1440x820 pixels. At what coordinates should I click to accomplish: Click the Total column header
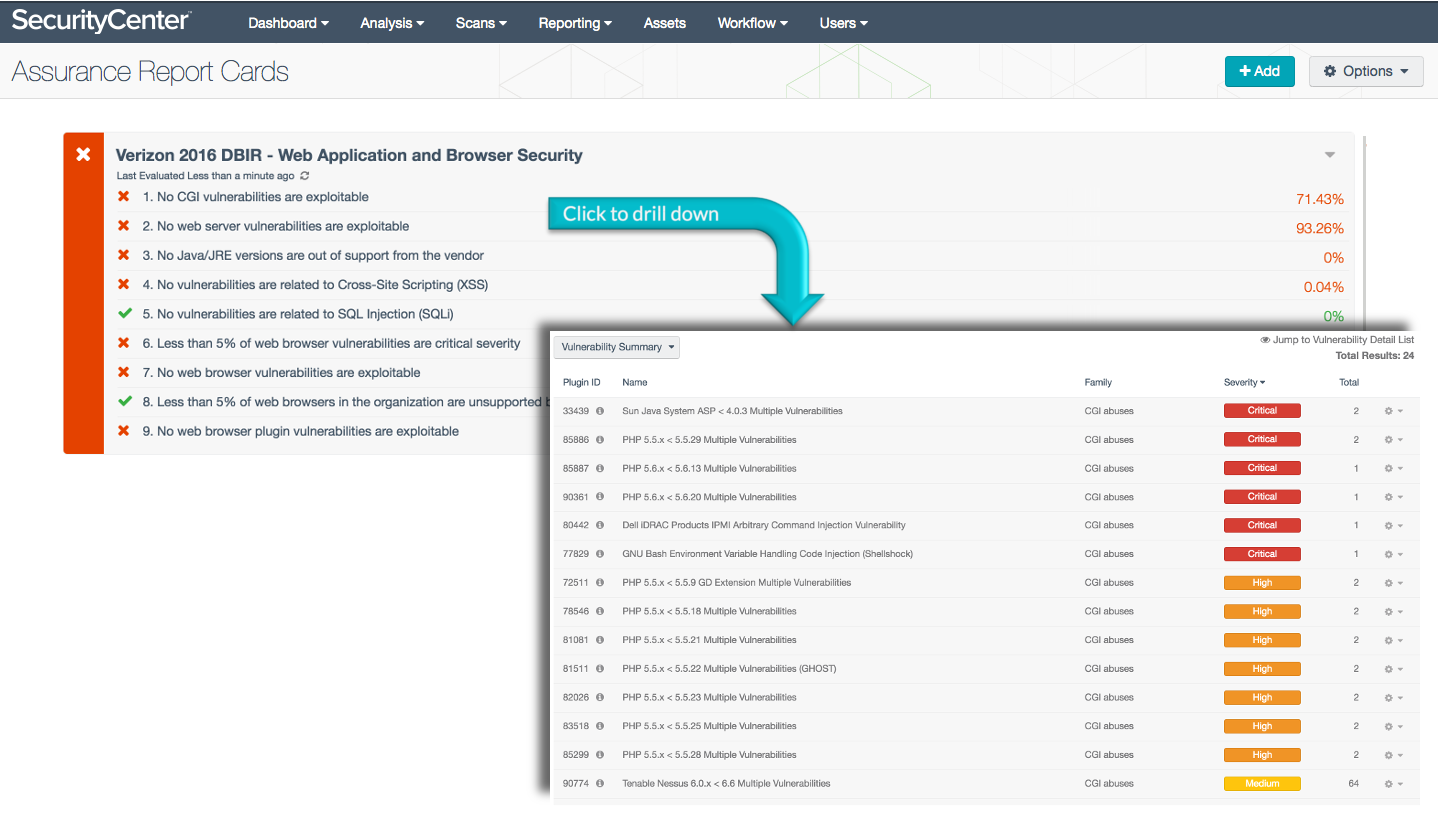1349,382
